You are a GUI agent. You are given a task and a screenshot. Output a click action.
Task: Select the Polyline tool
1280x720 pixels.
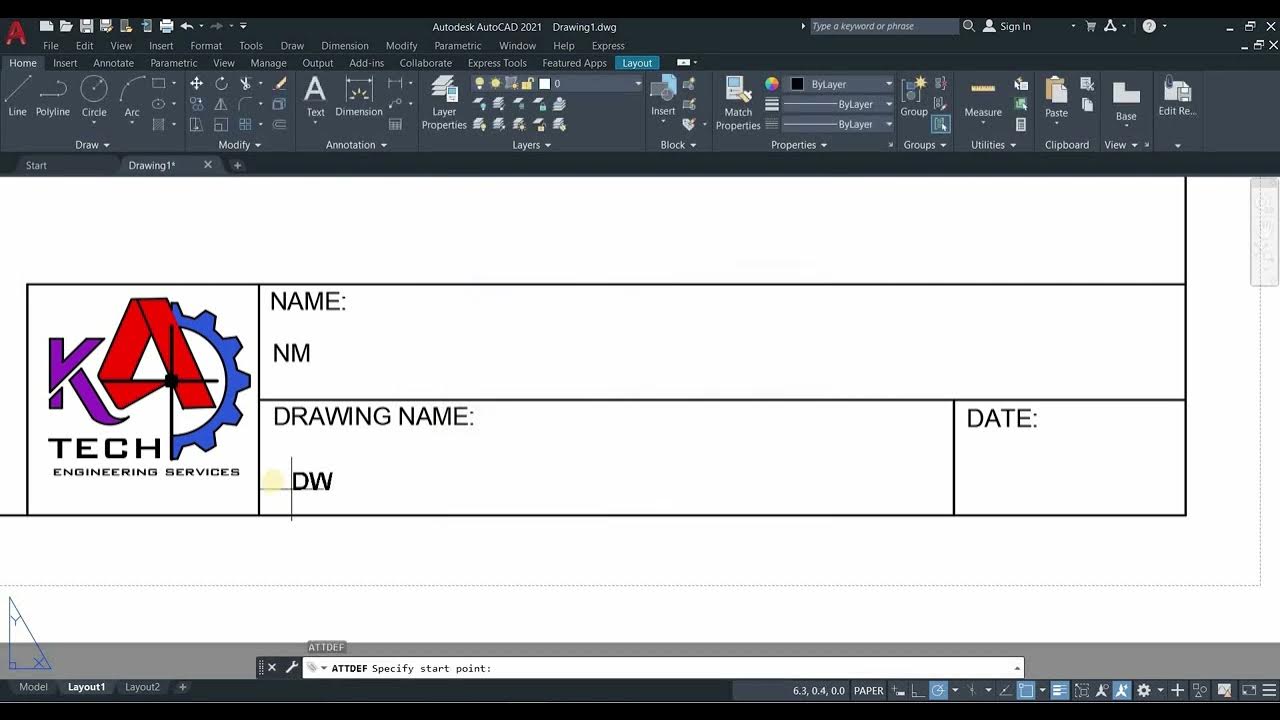(x=53, y=97)
